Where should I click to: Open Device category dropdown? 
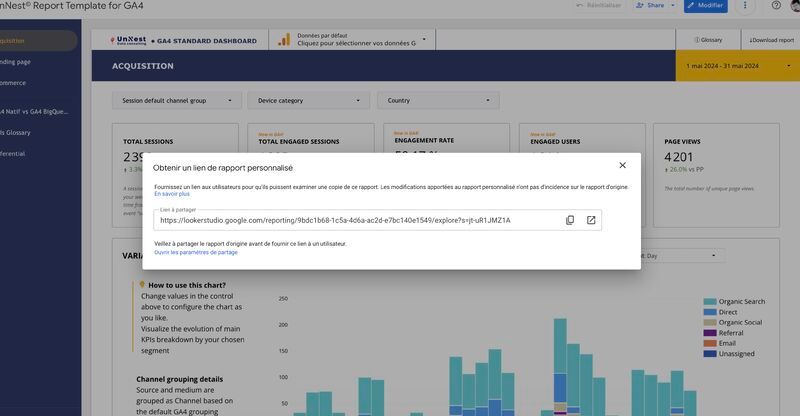(308, 101)
